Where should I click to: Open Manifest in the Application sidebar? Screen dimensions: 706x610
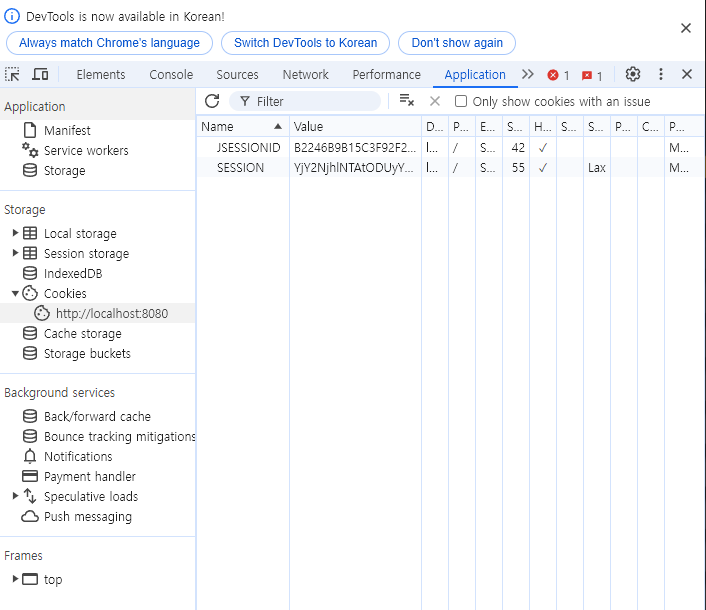click(67, 131)
